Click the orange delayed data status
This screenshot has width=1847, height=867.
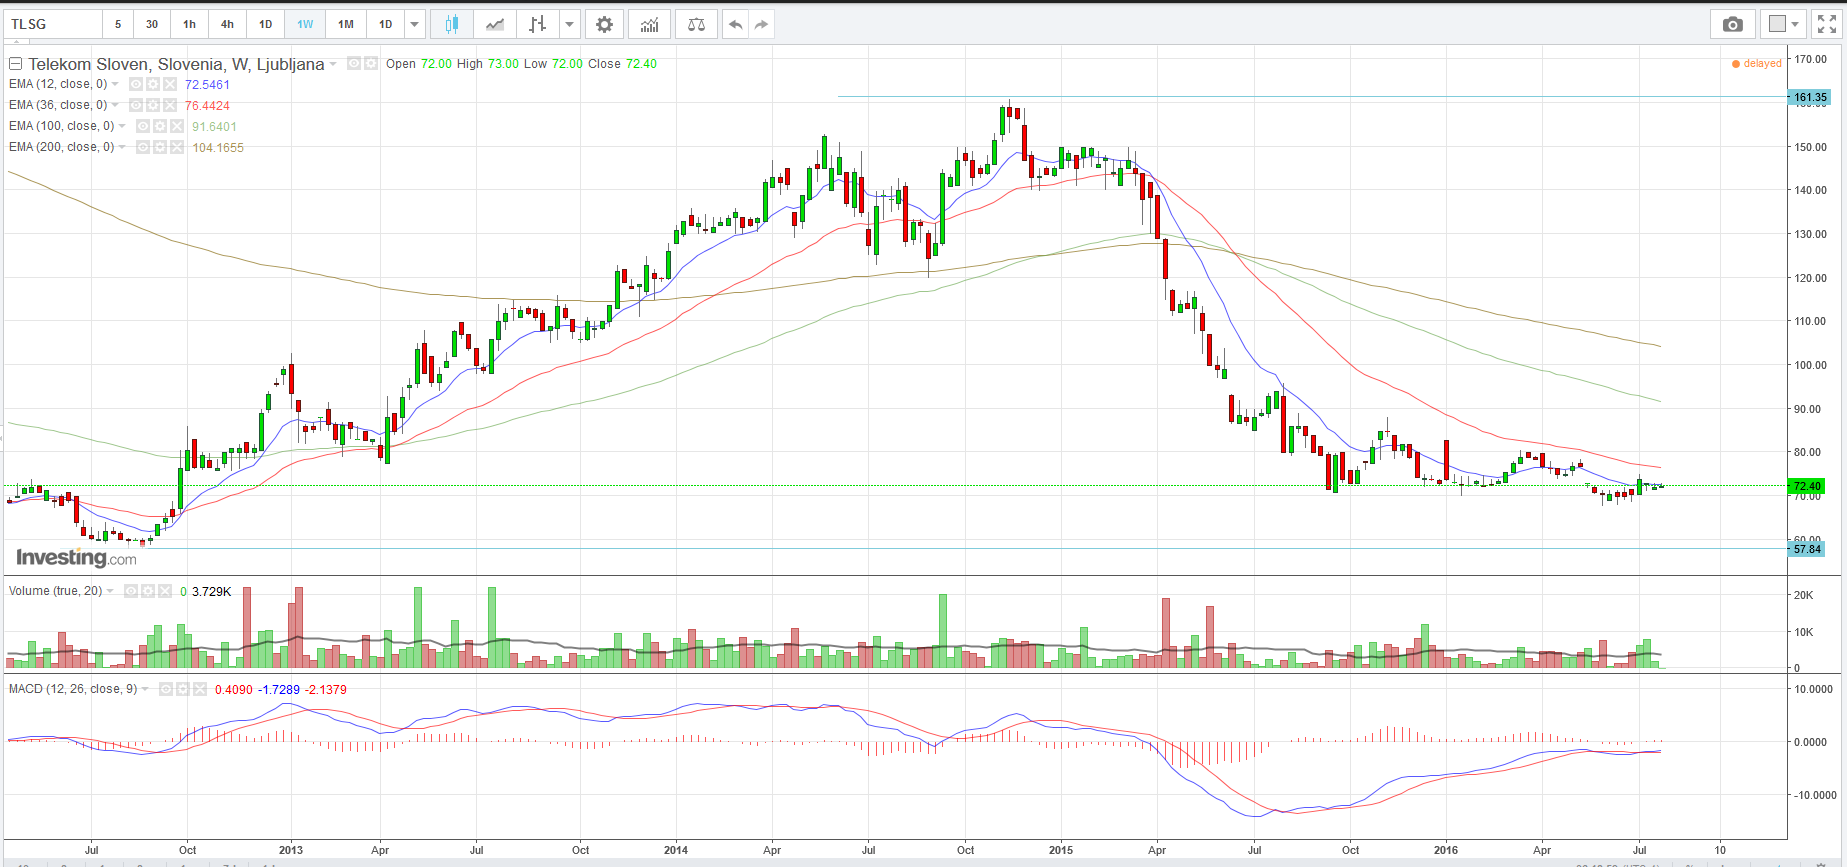click(x=1756, y=63)
